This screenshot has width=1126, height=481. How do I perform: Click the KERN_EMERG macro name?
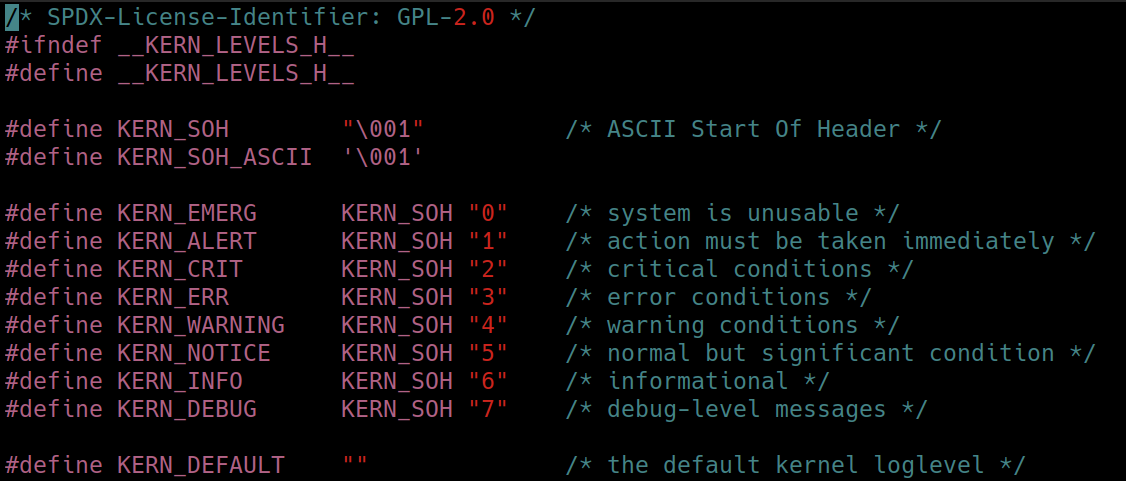tap(186, 214)
